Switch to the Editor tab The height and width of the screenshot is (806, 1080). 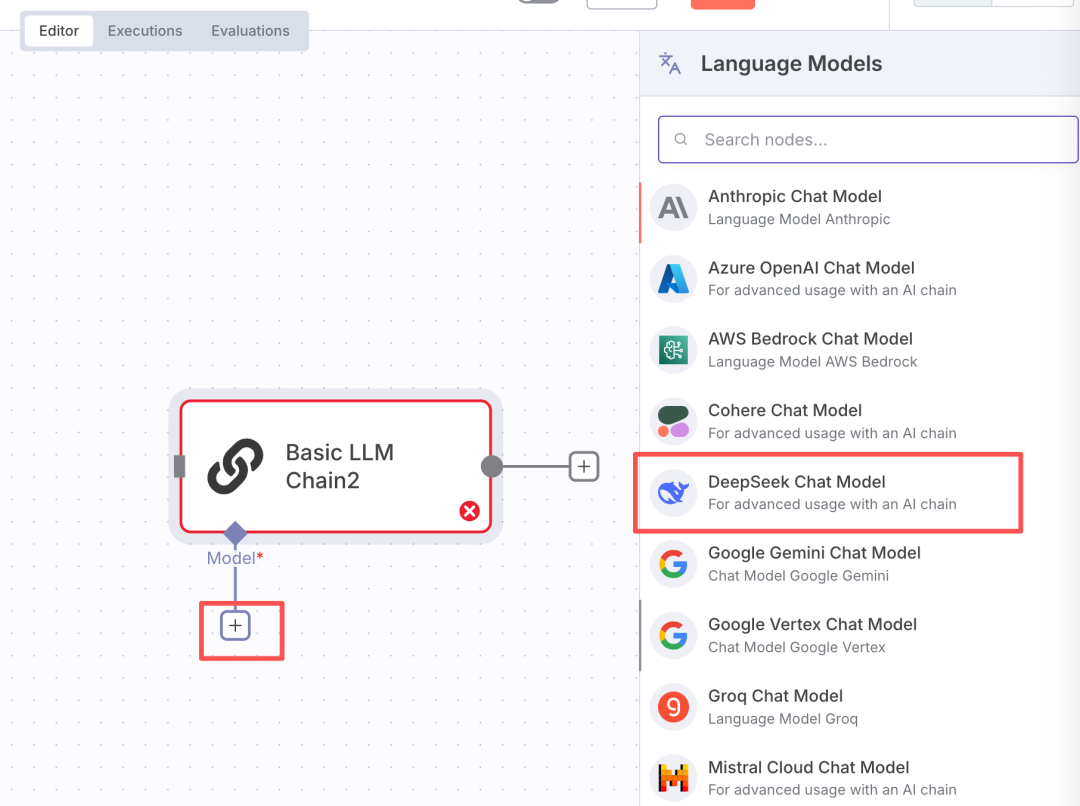click(59, 31)
